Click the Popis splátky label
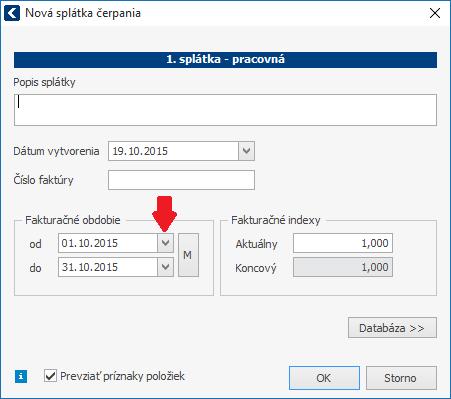This screenshot has height=399, width=451. (x=44, y=82)
